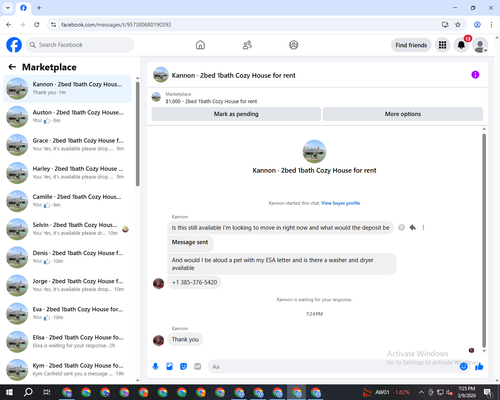The height and width of the screenshot is (400, 500).
Task: Open a new browser tab
Action: 39,8
